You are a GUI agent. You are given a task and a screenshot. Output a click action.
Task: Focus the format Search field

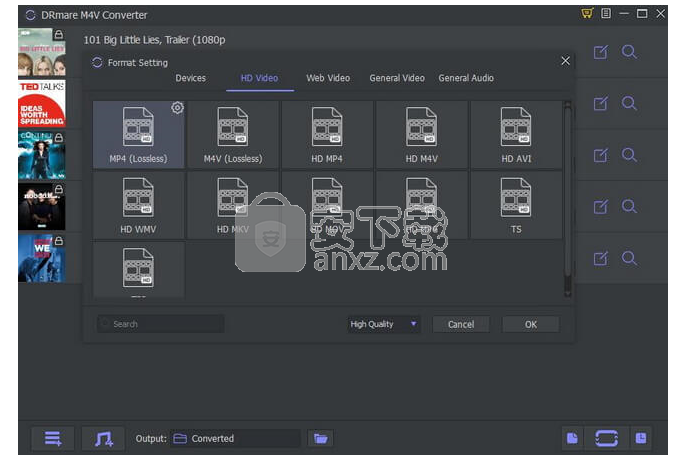tap(160, 324)
